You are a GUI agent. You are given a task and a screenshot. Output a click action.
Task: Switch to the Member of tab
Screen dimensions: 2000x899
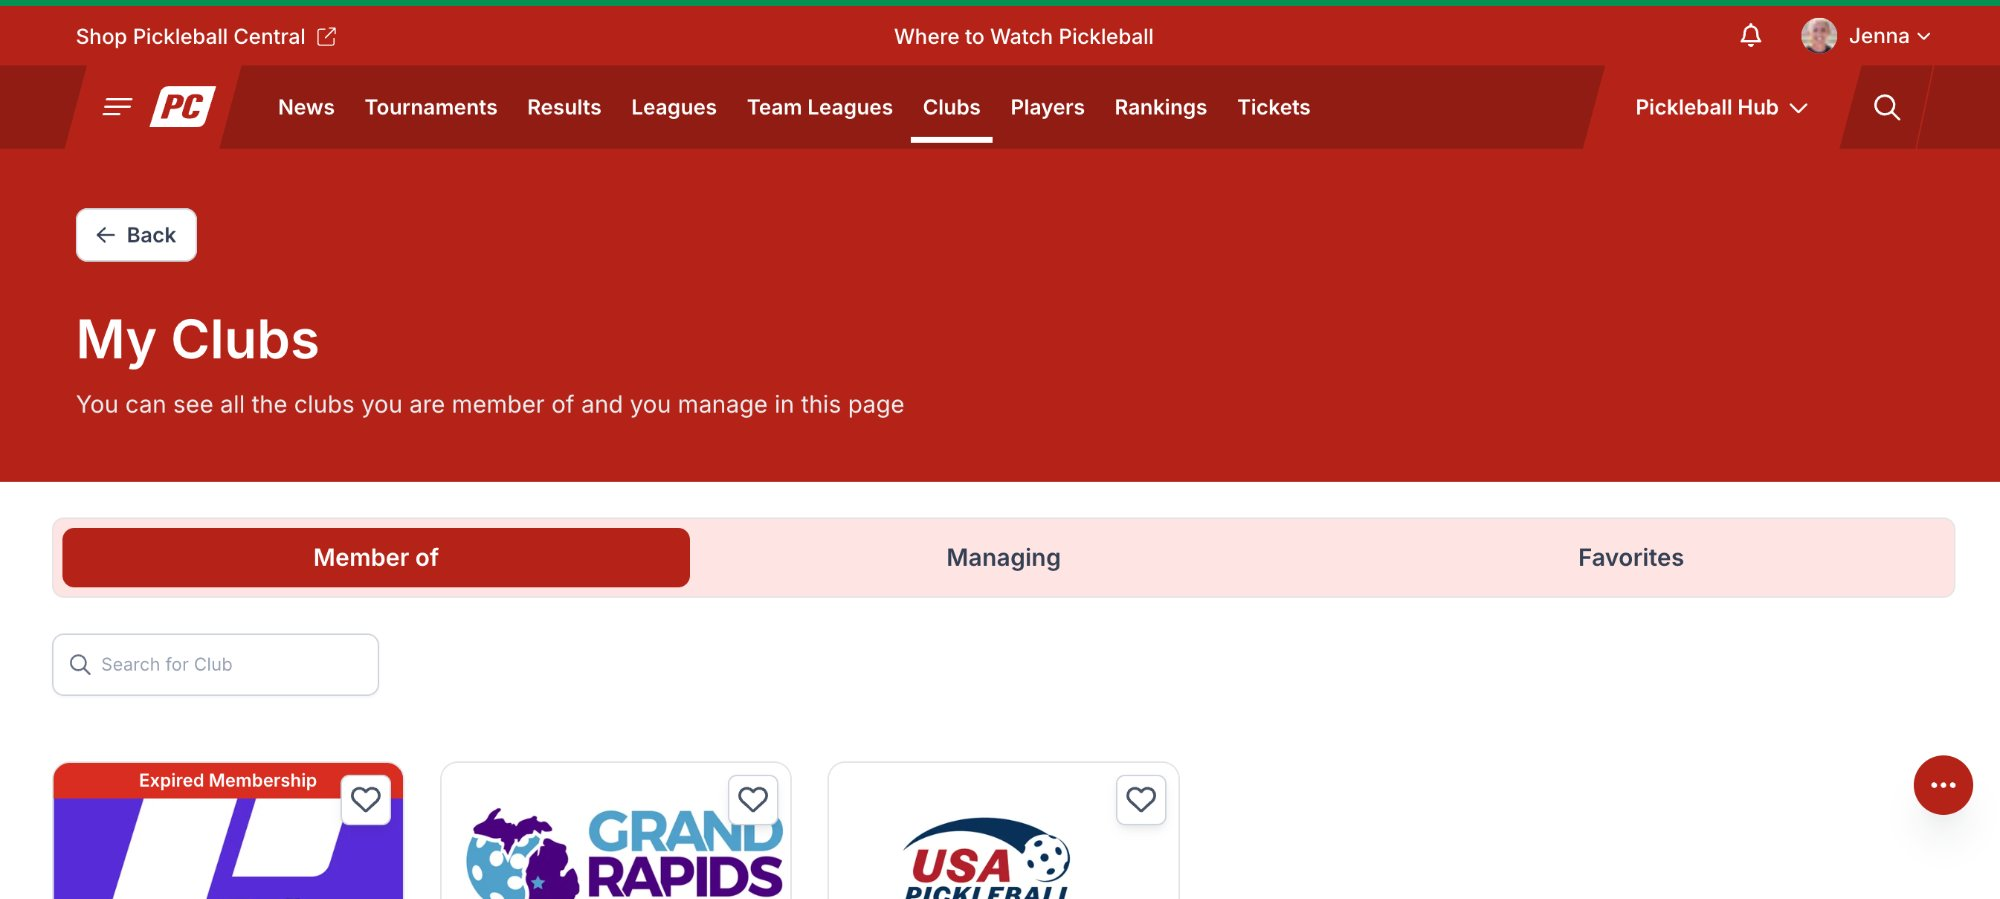click(376, 558)
